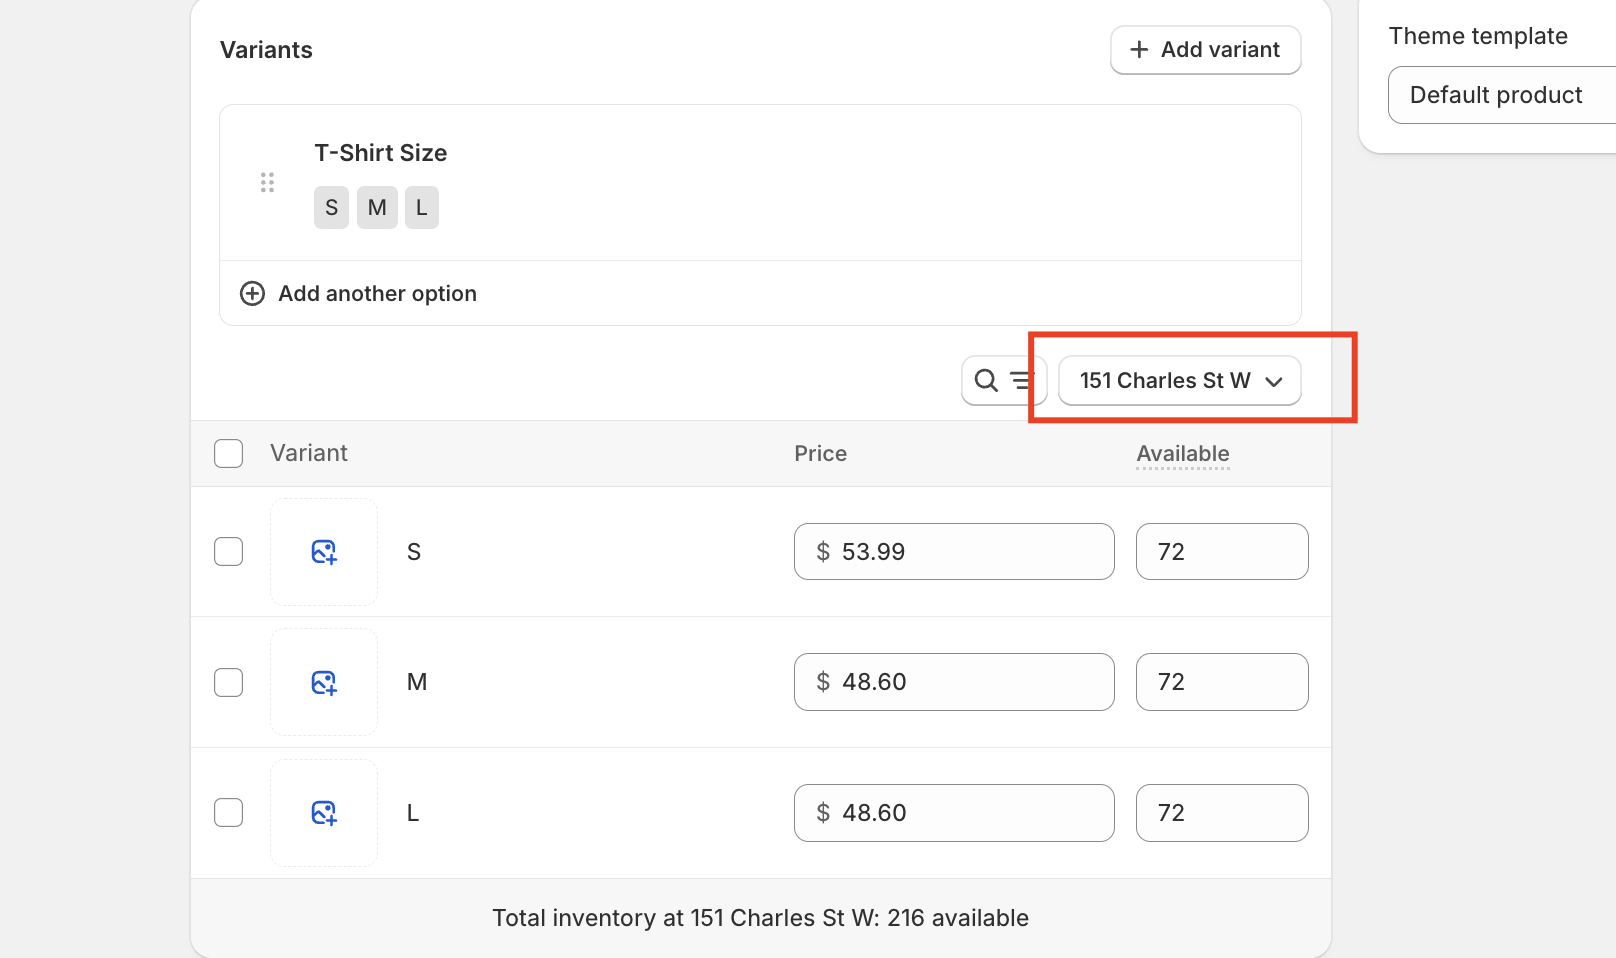Click the S size option chip
This screenshot has width=1616, height=958.
[x=331, y=208]
